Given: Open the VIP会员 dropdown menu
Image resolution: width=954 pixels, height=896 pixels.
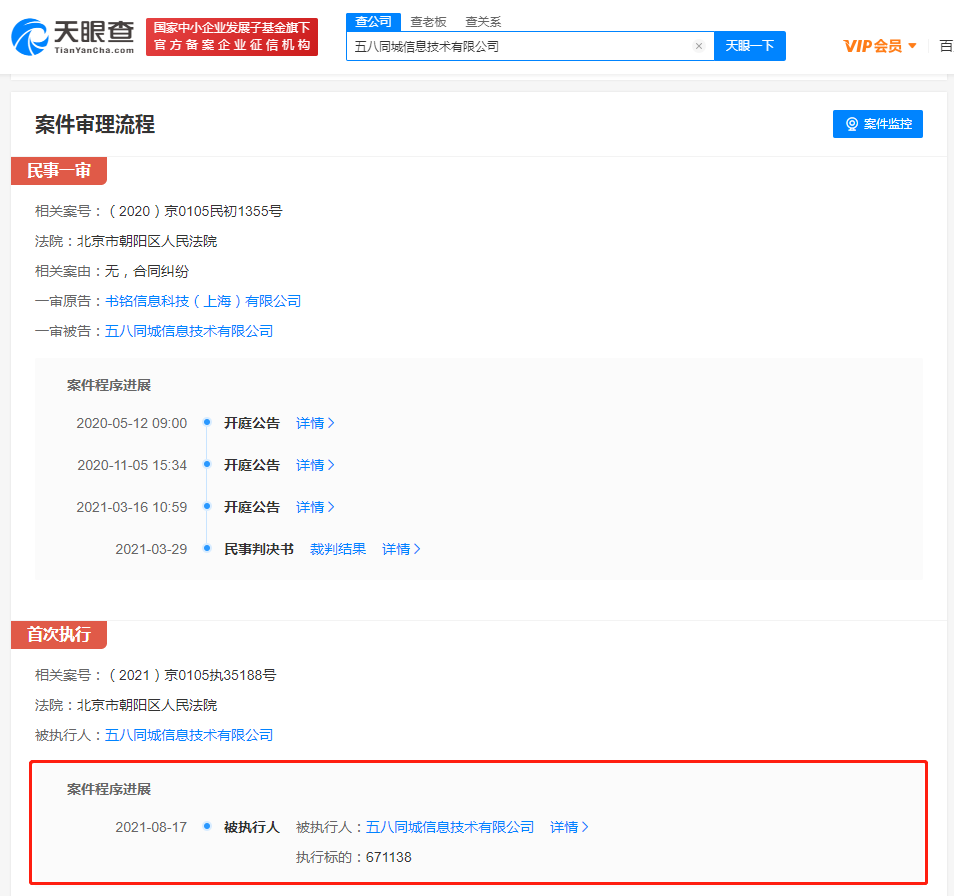Looking at the screenshot, I should [880, 46].
